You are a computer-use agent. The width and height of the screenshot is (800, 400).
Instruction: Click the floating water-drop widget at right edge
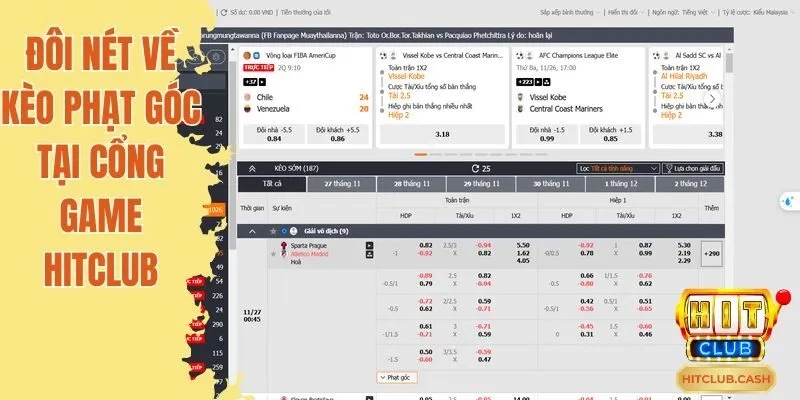[x=790, y=201]
